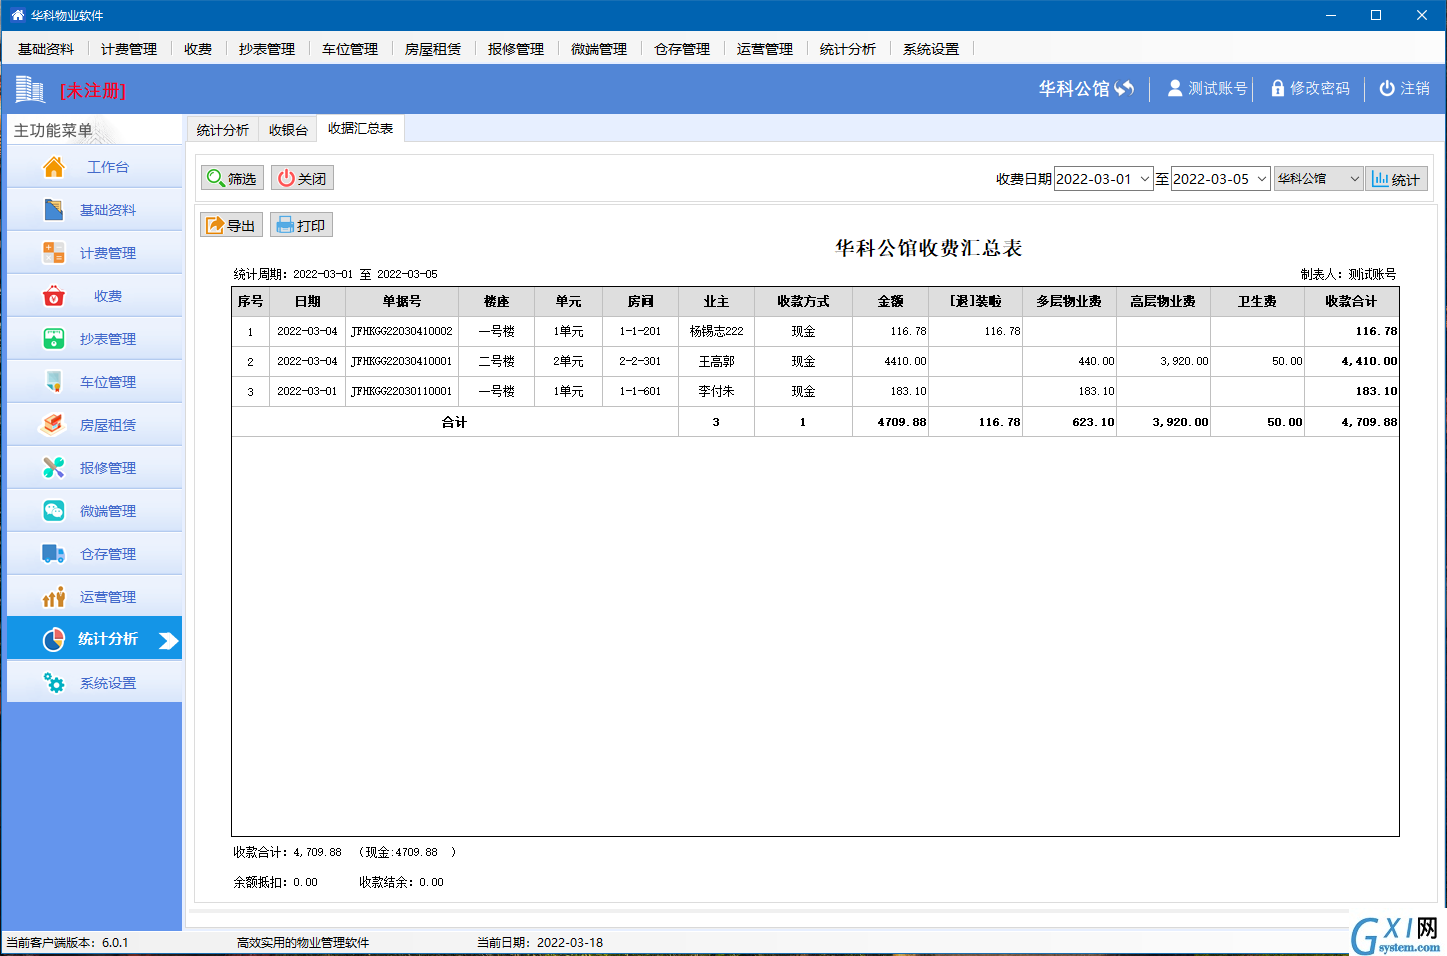Run the 统计 statistics button
Viewport: 1447px width, 956px height.
(1396, 179)
